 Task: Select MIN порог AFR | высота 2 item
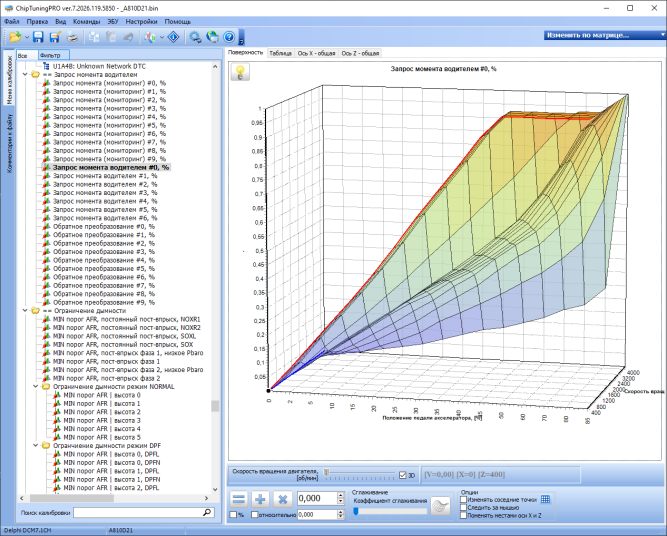[102, 412]
